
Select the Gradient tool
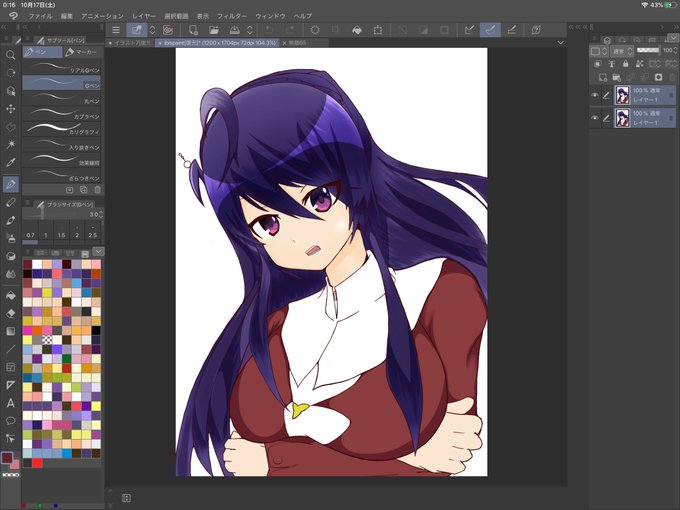[10, 331]
